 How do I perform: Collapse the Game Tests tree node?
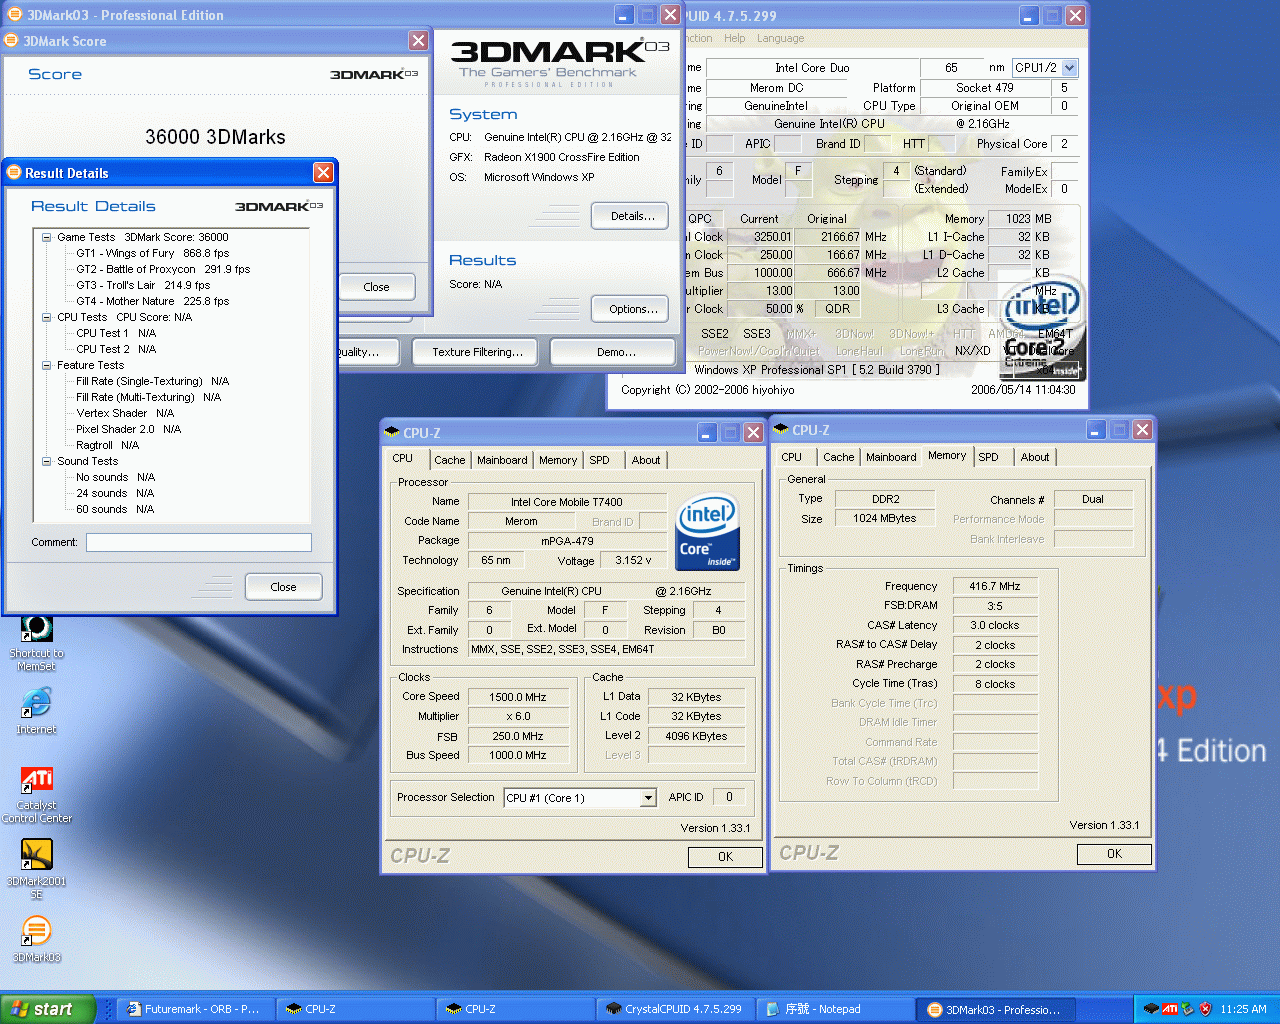[x=46, y=237]
